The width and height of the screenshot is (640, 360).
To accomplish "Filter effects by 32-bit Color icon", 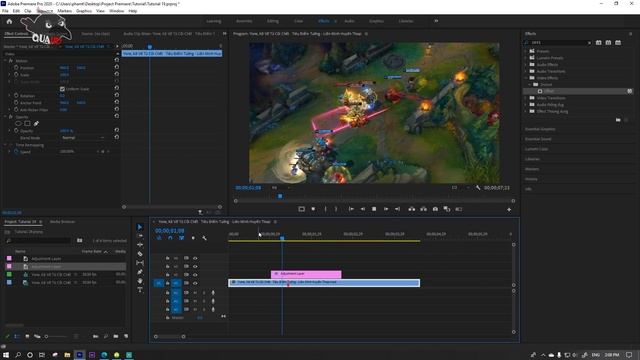I will (x=608, y=42).
